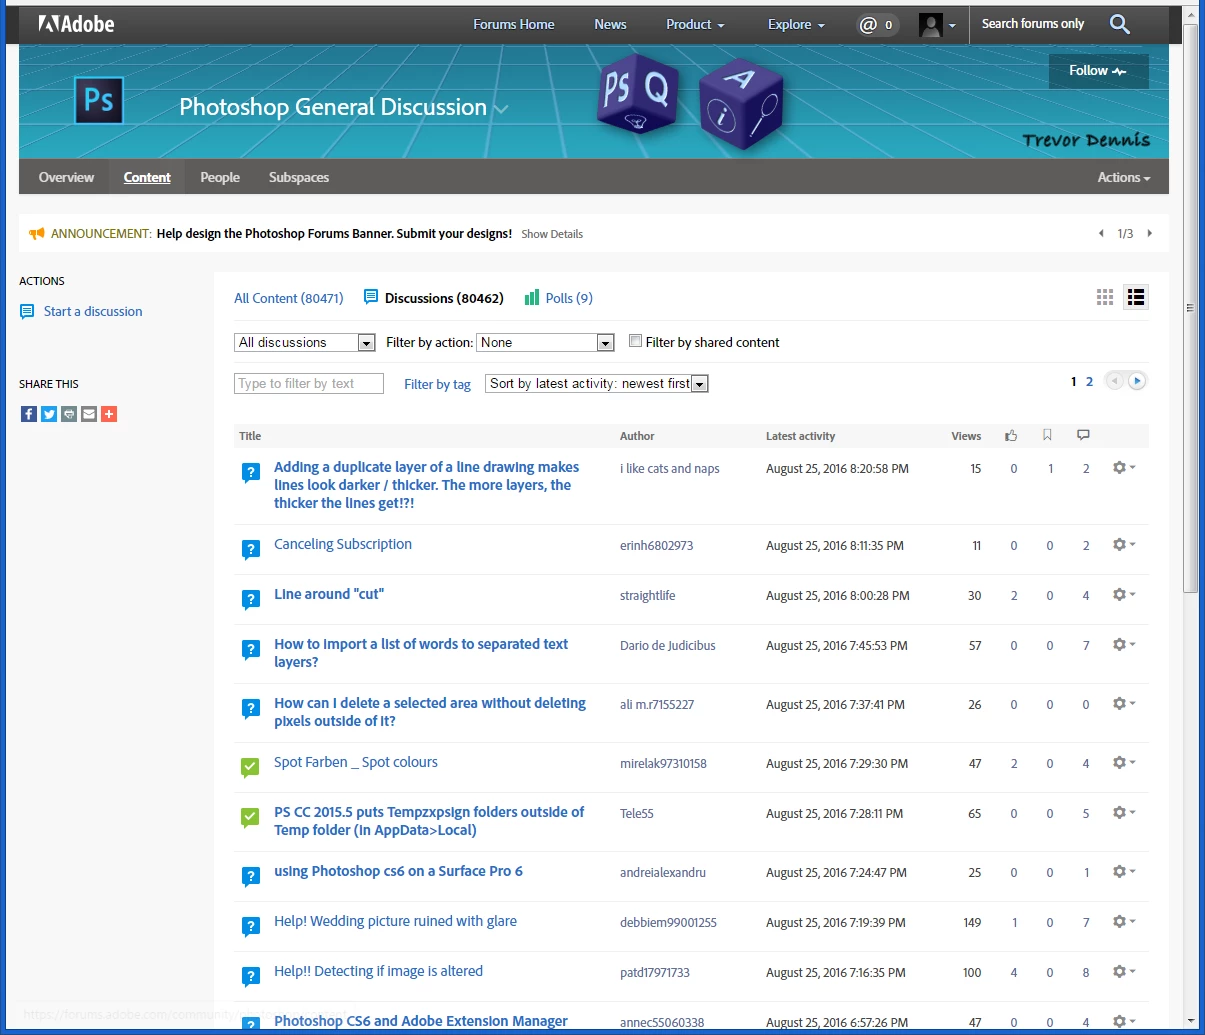Click question icon beside Canceling Subscription

tap(251, 549)
